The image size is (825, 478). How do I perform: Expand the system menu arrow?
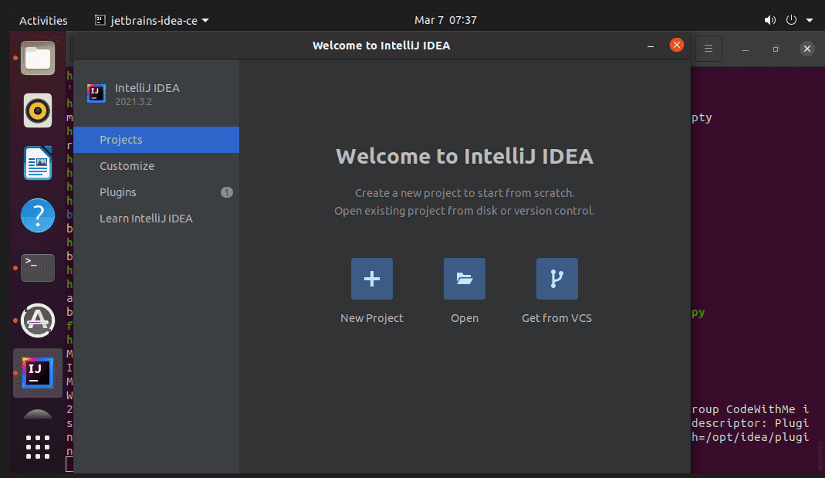point(810,21)
